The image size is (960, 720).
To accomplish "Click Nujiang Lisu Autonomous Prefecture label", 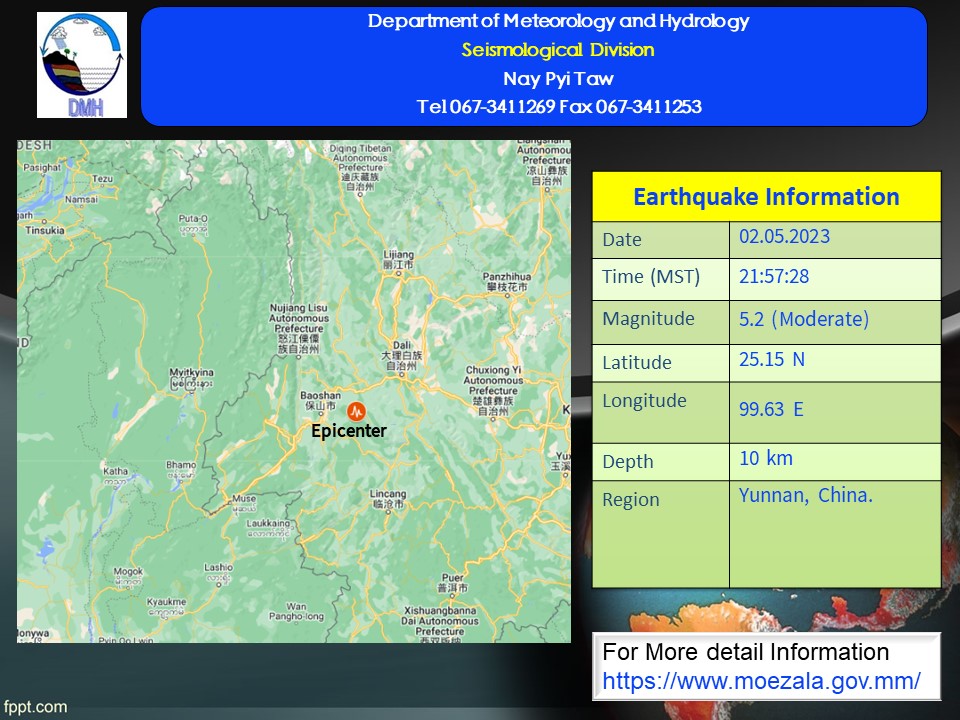I will 299,329.
